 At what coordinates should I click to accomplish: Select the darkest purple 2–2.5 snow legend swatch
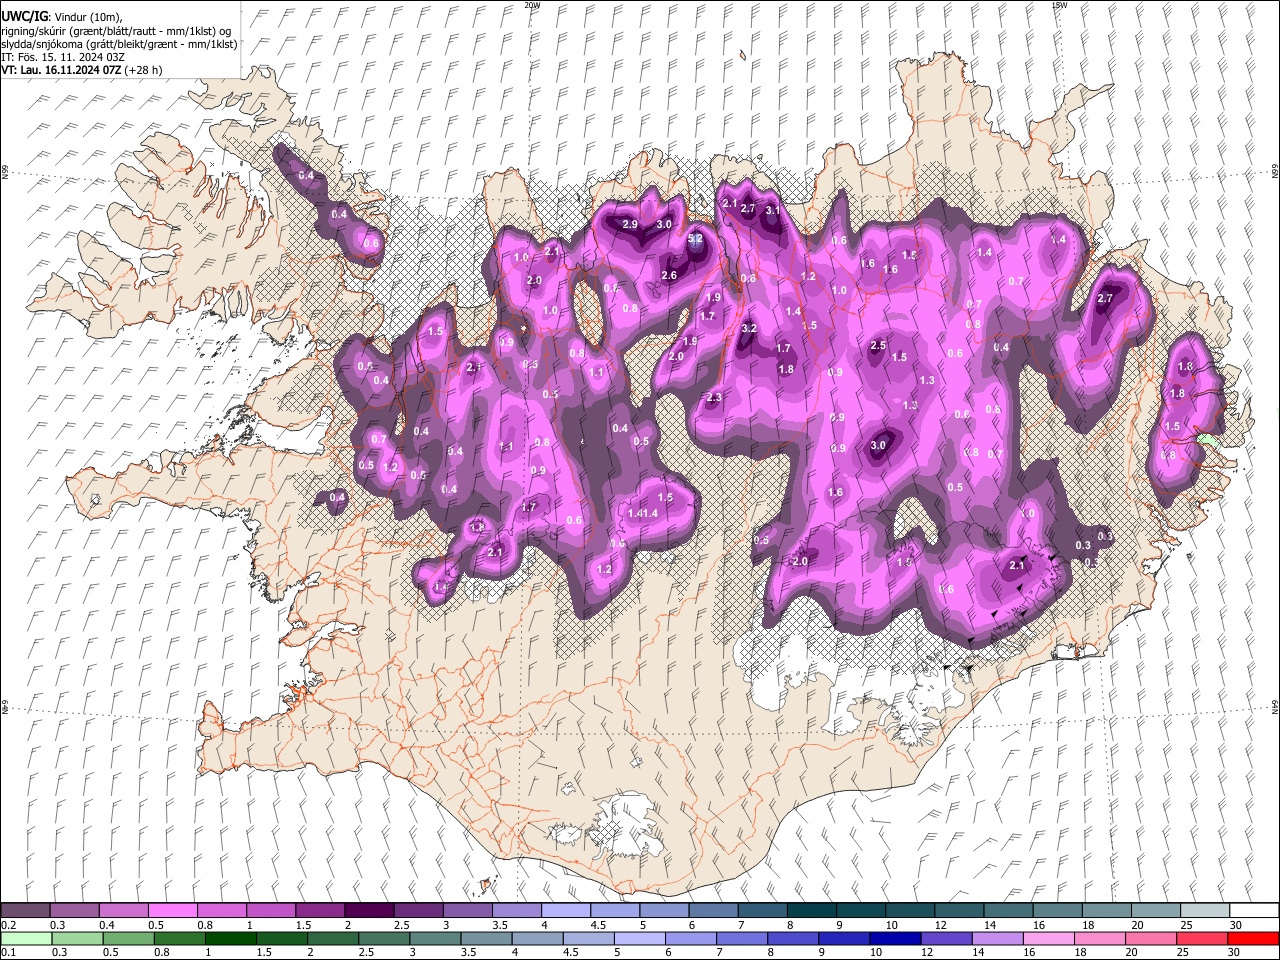[x=368, y=910]
